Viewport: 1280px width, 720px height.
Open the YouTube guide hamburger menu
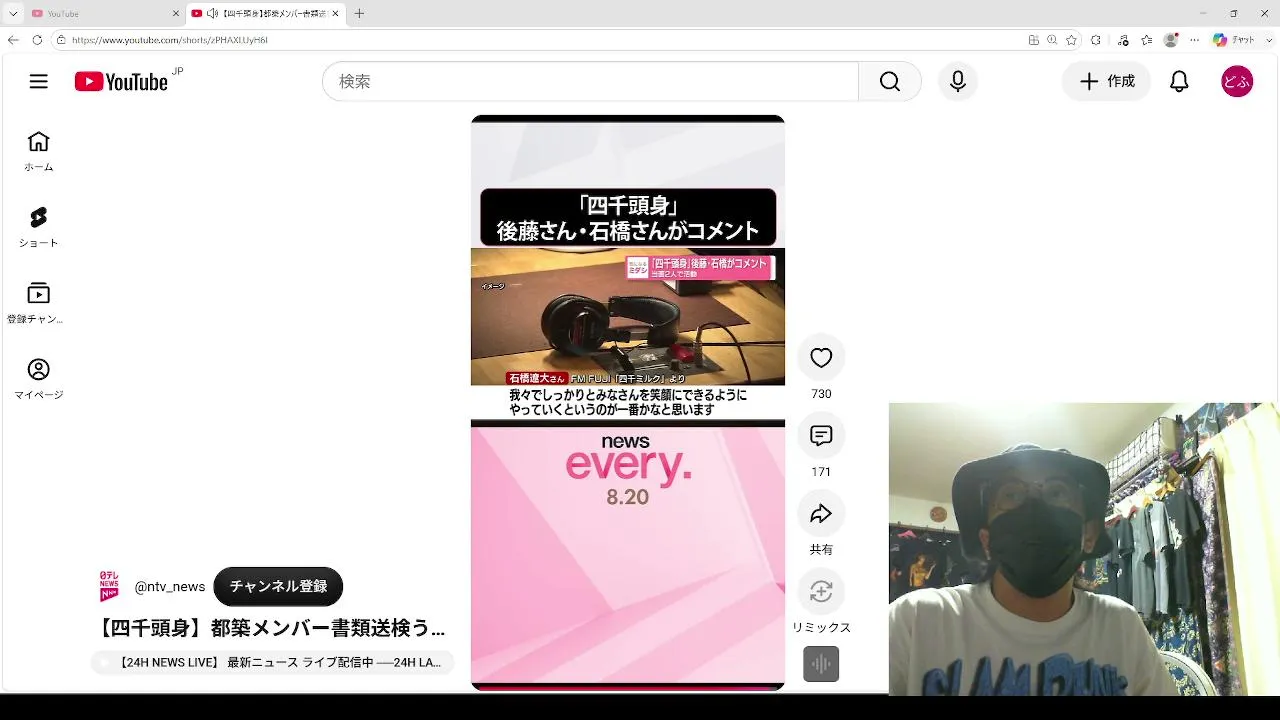coord(39,82)
